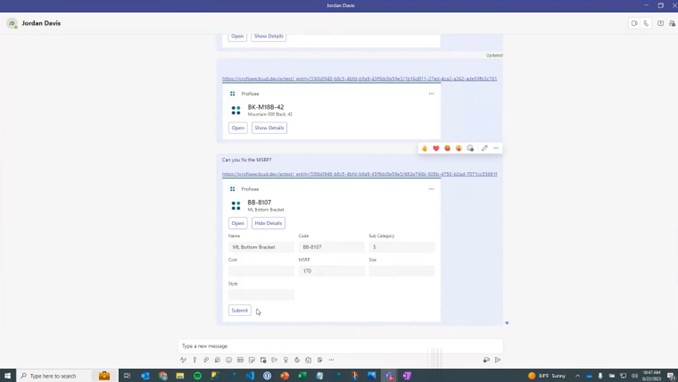This screenshot has height=382, width=678.
Task: Expand BK-M18B-42 card with Show Details
Action: tap(269, 128)
